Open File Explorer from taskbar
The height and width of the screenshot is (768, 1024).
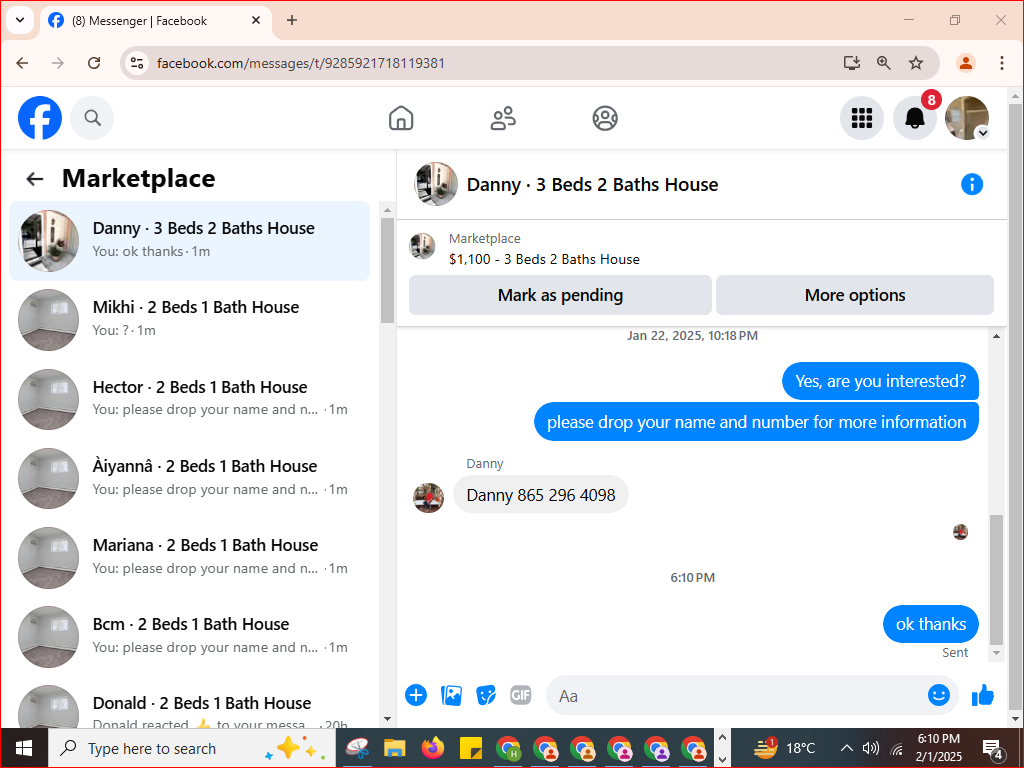coord(394,748)
